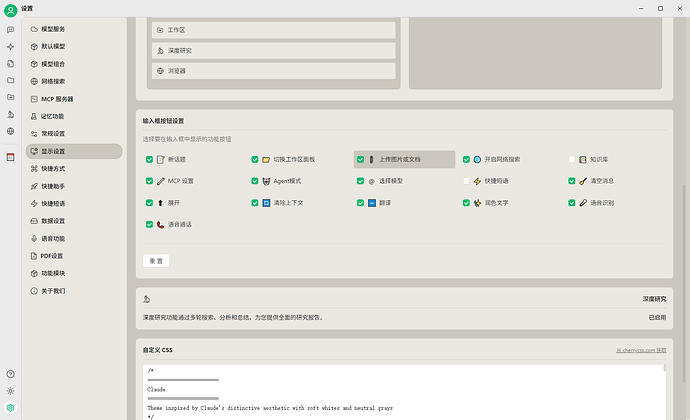Click the blue translate icon
This screenshot has height=420, width=690.
372,203
